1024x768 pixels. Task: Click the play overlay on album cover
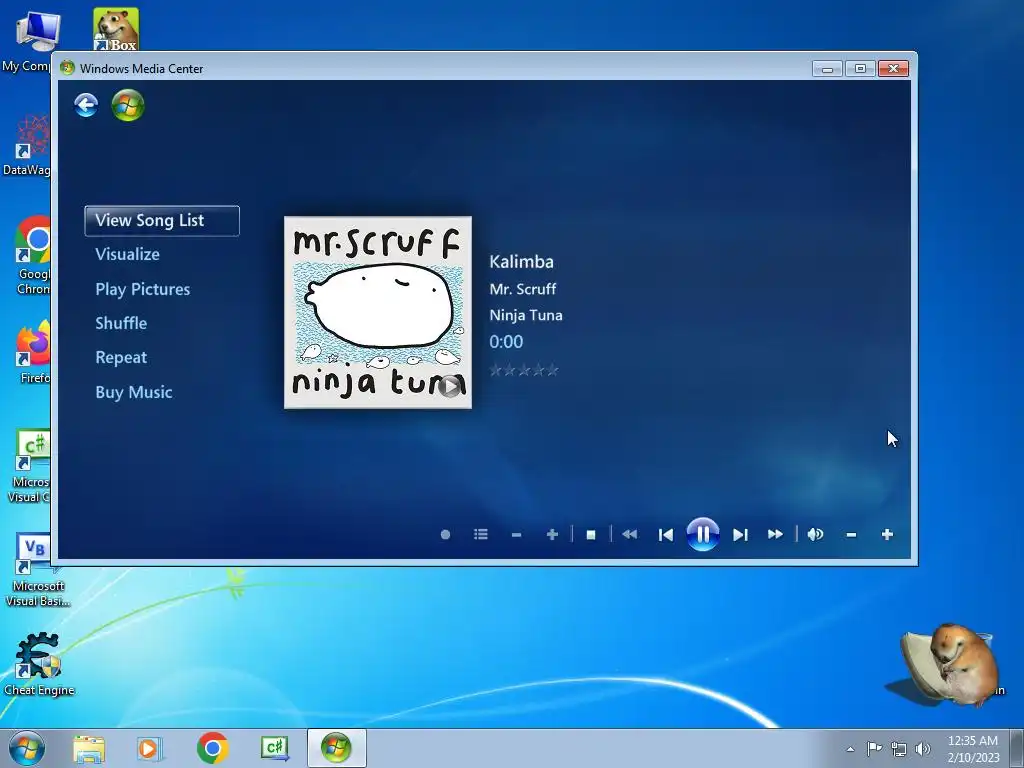click(449, 386)
